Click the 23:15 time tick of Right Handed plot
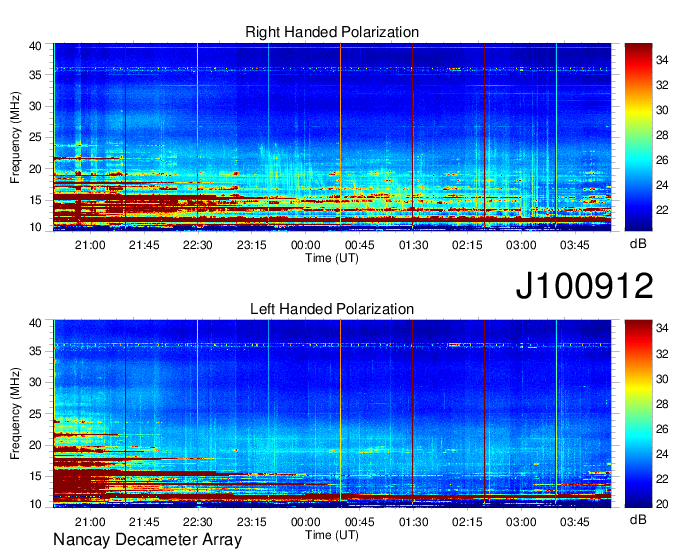Screen dimensions: 680x552 coord(252,245)
